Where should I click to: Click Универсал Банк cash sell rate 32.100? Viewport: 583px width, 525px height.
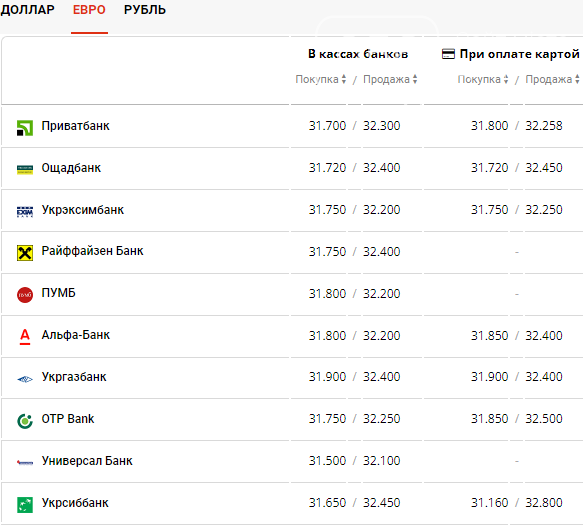click(x=381, y=461)
